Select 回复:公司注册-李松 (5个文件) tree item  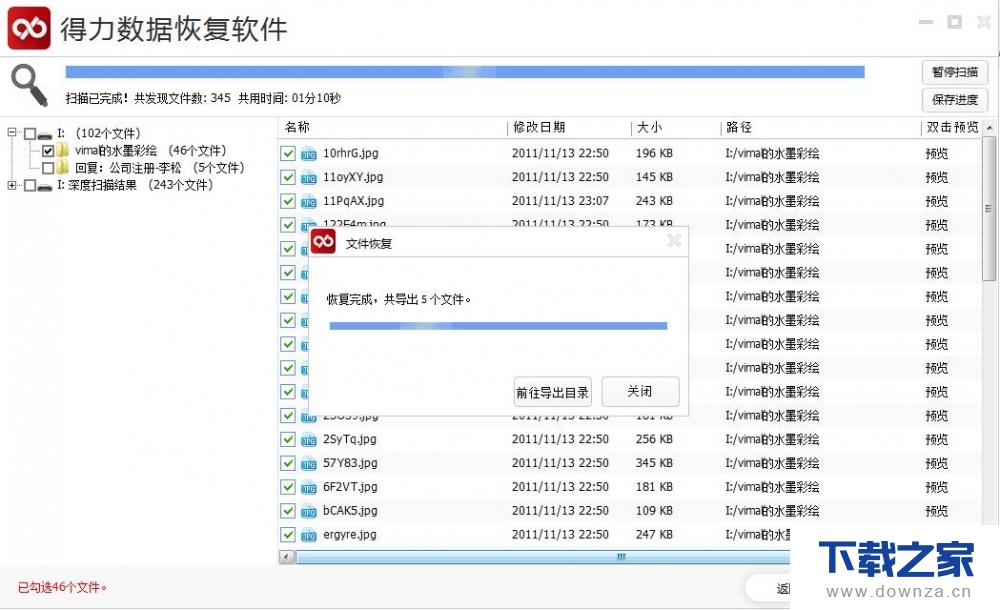point(159,168)
